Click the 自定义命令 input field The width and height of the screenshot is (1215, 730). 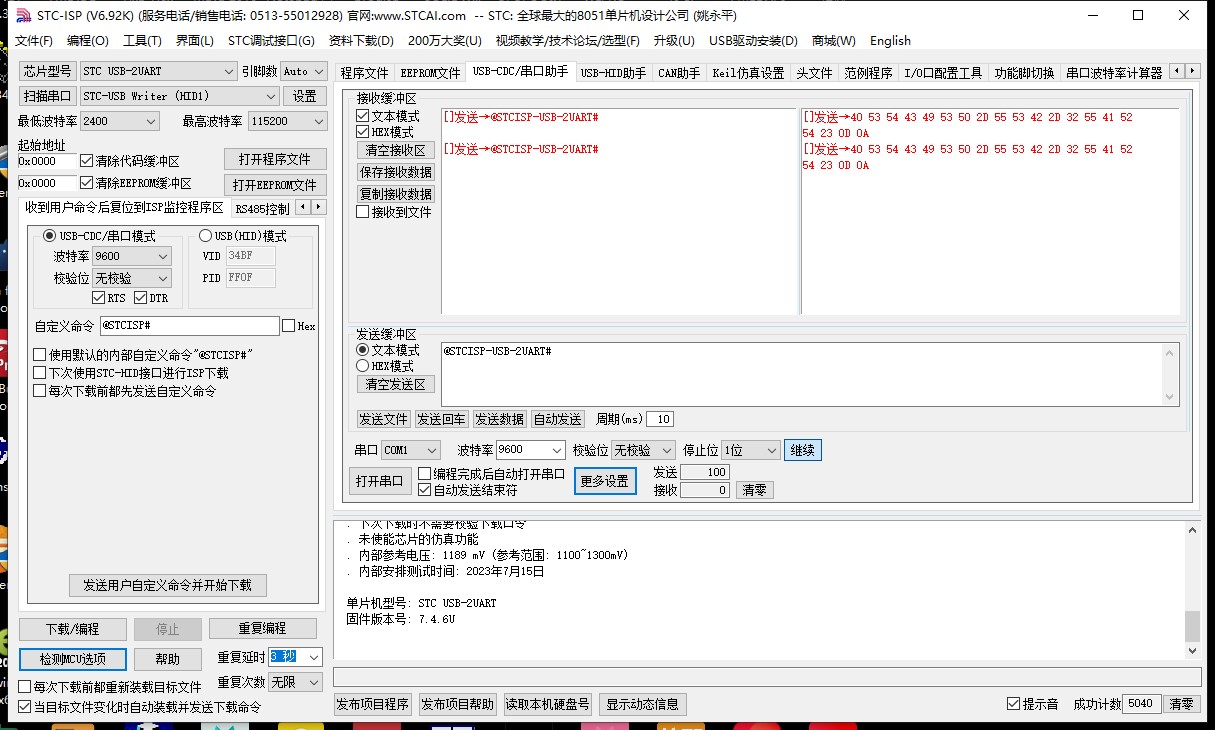point(189,326)
